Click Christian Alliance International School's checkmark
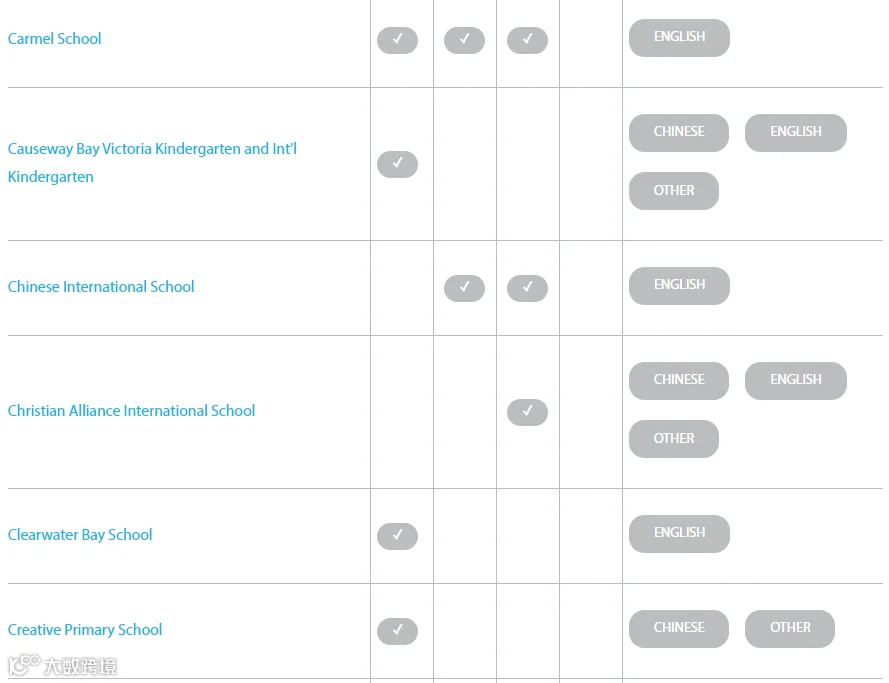The width and height of the screenshot is (889, 683). (527, 412)
